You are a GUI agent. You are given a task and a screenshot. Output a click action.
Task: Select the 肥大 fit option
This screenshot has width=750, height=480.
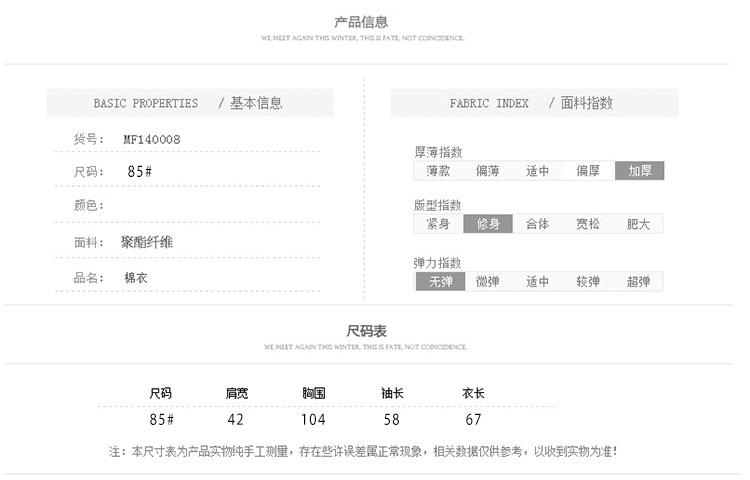(x=638, y=224)
